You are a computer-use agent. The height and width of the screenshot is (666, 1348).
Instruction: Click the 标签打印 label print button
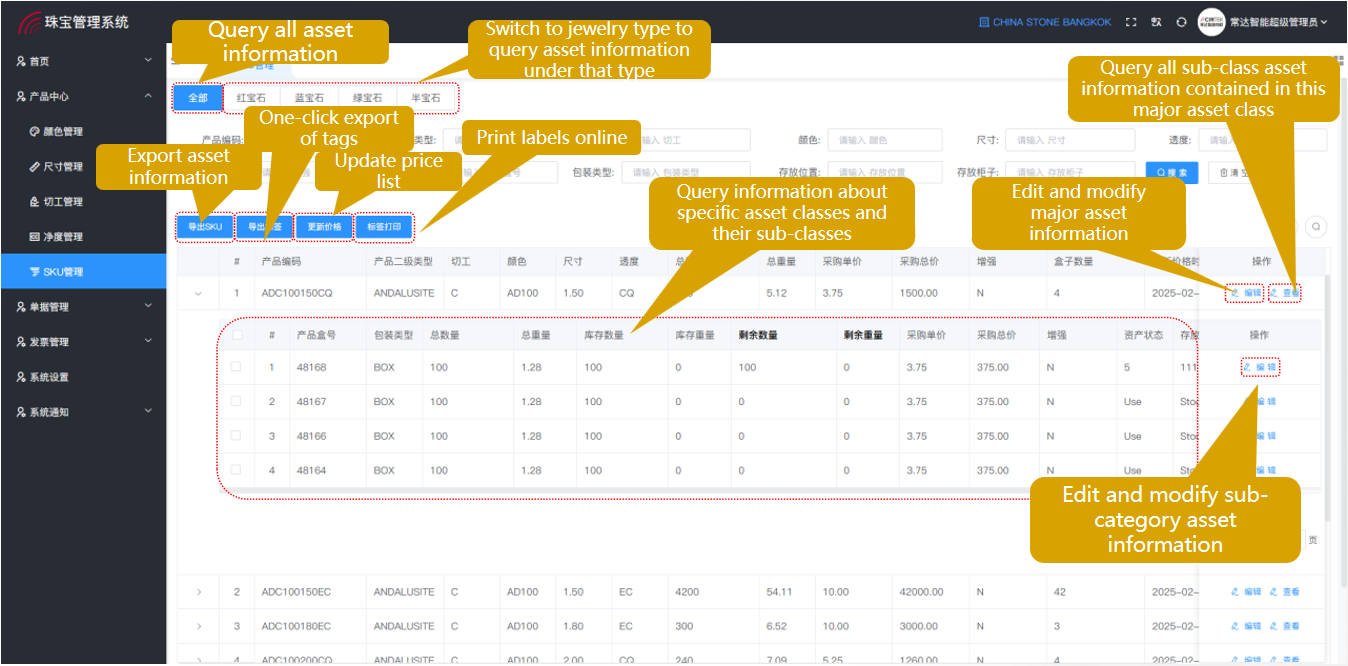pos(384,227)
